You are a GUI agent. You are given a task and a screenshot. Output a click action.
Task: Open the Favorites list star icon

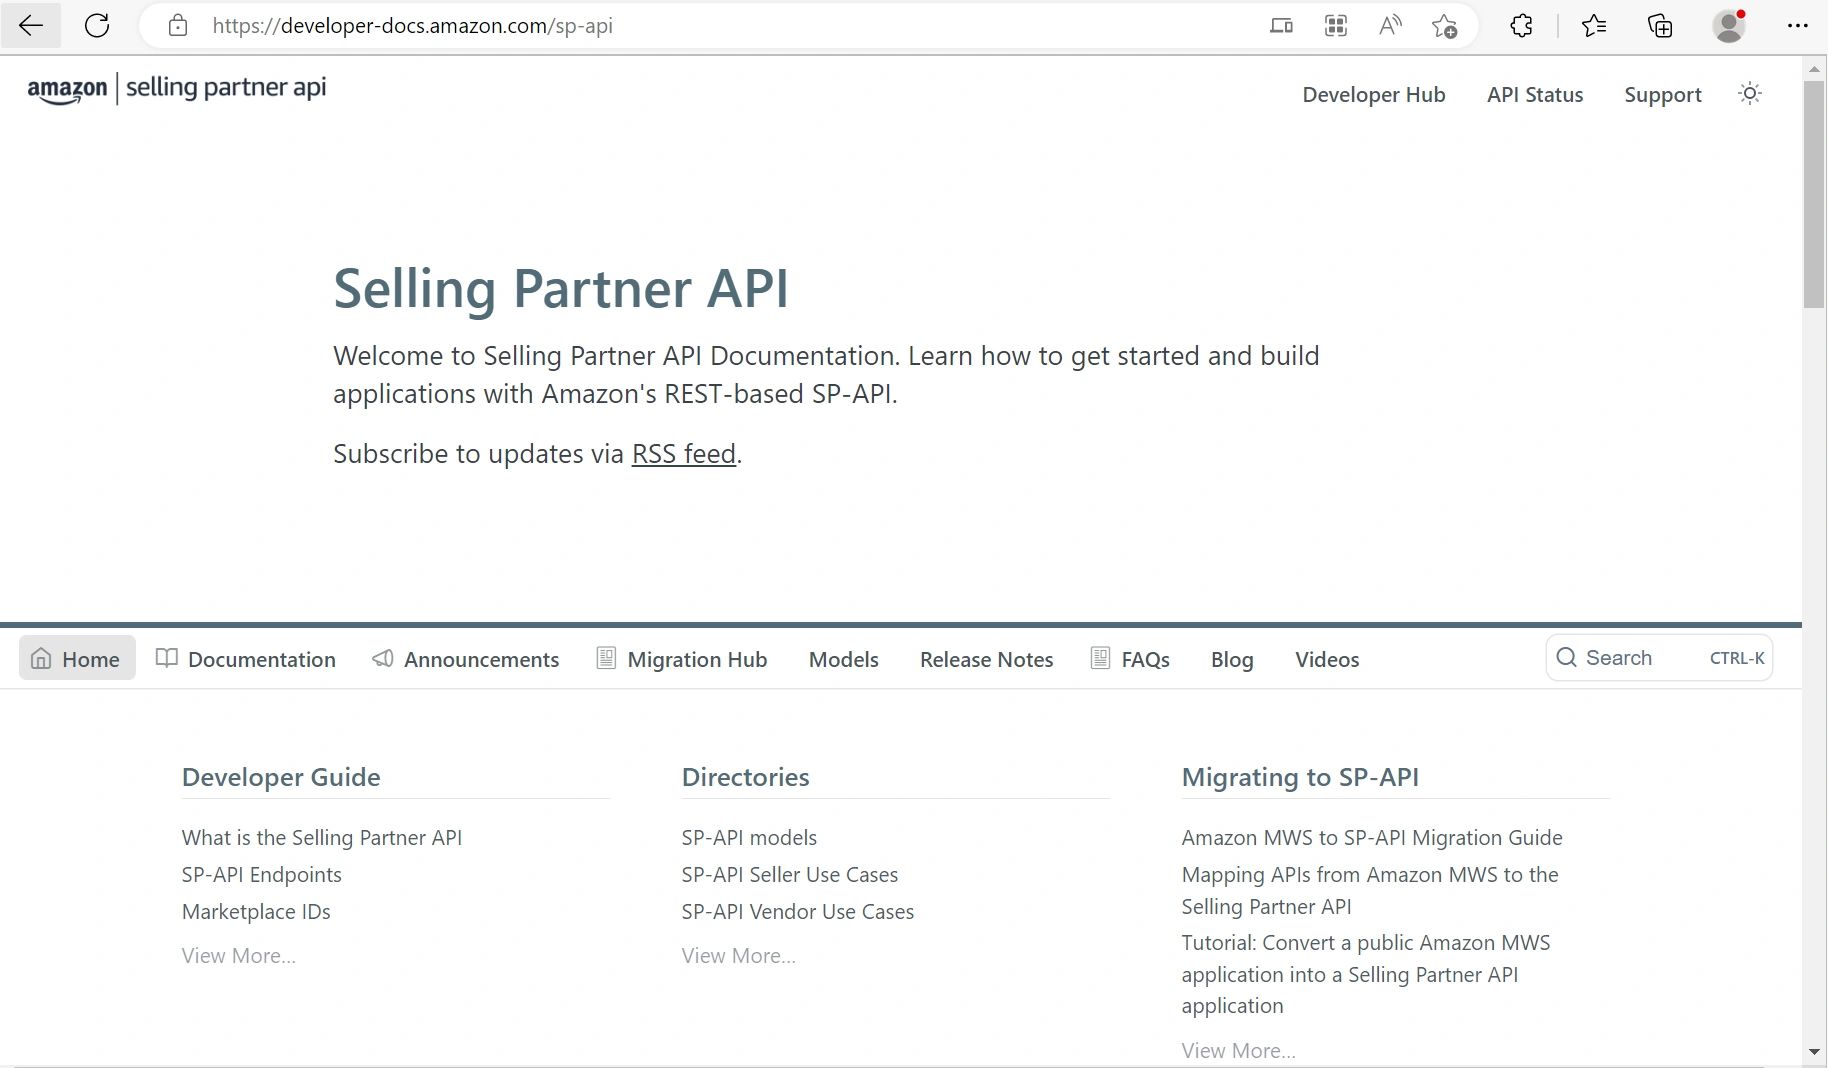point(1595,26)
